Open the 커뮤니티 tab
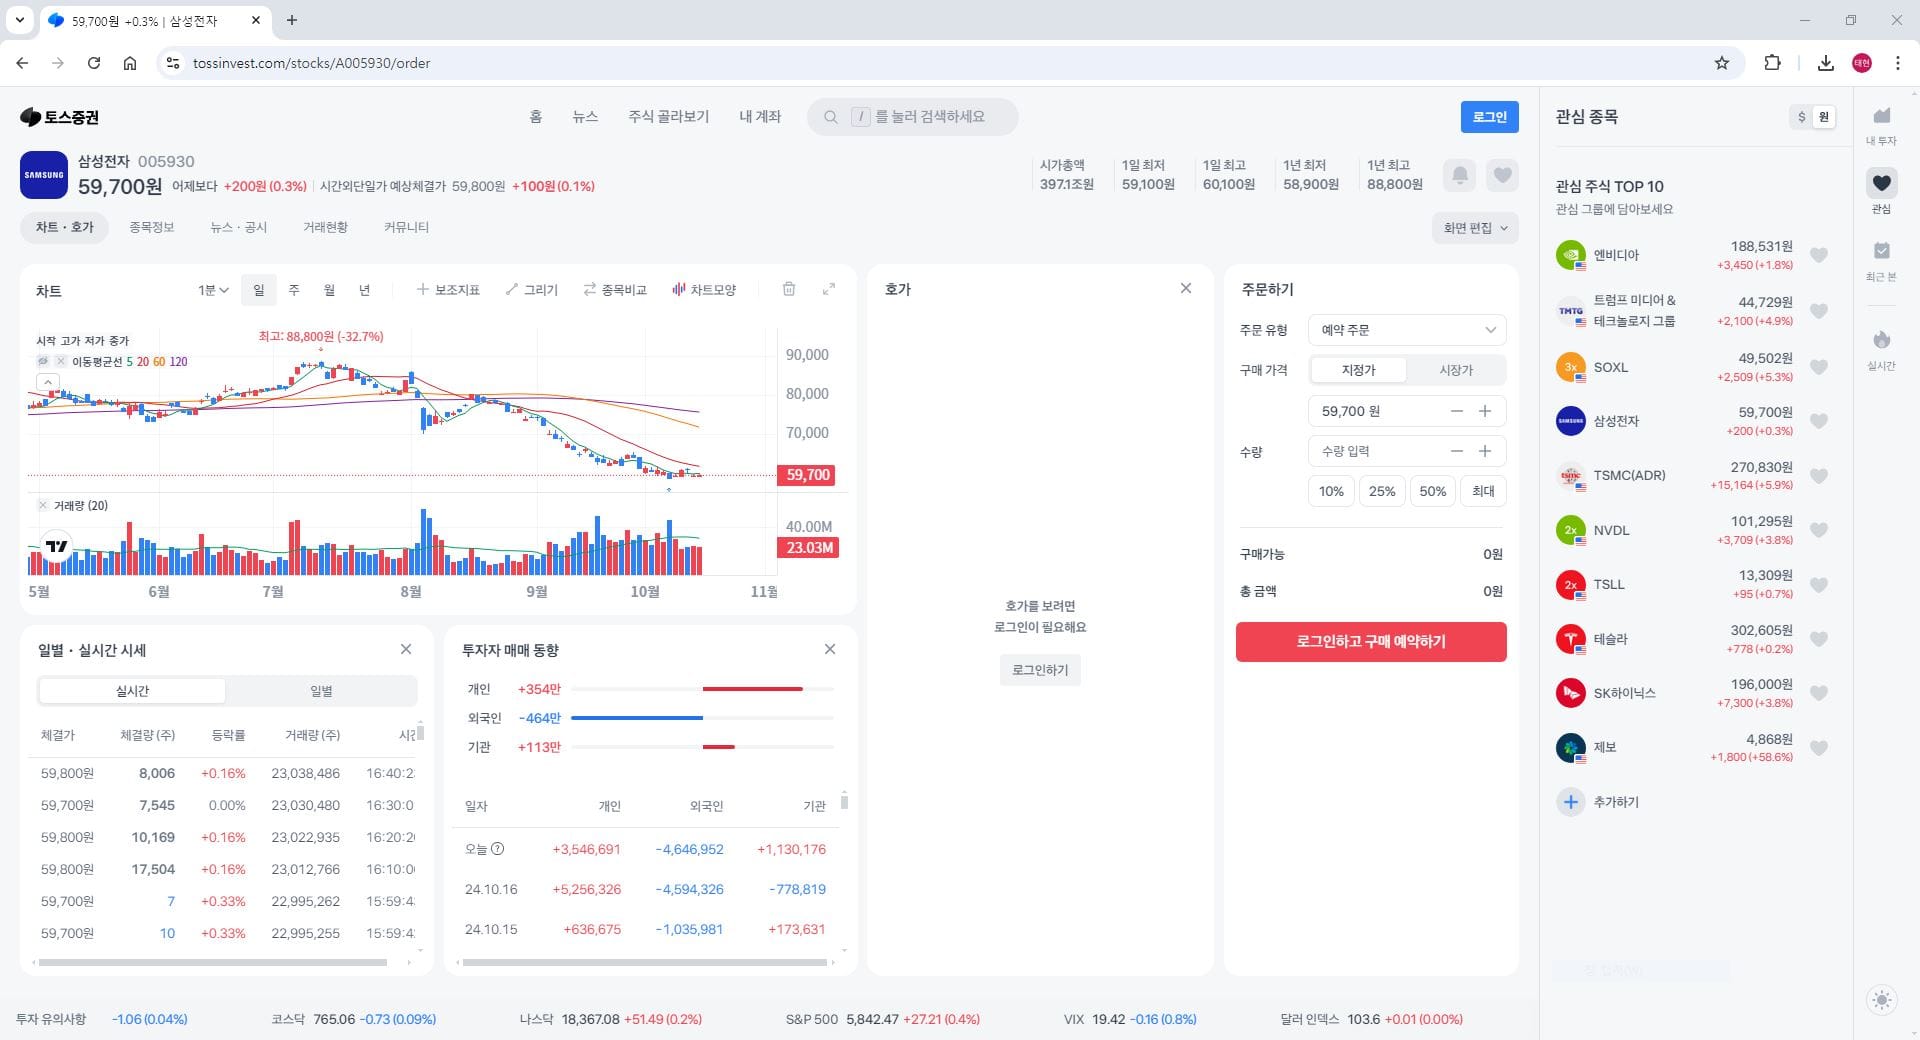1920x1040 pixels. pyautogui.click(x=406, y=228)
